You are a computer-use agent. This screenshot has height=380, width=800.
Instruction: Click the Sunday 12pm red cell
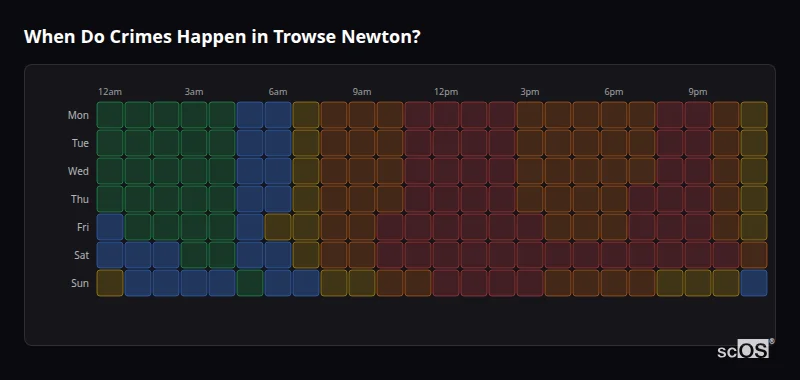coord(446,283)
